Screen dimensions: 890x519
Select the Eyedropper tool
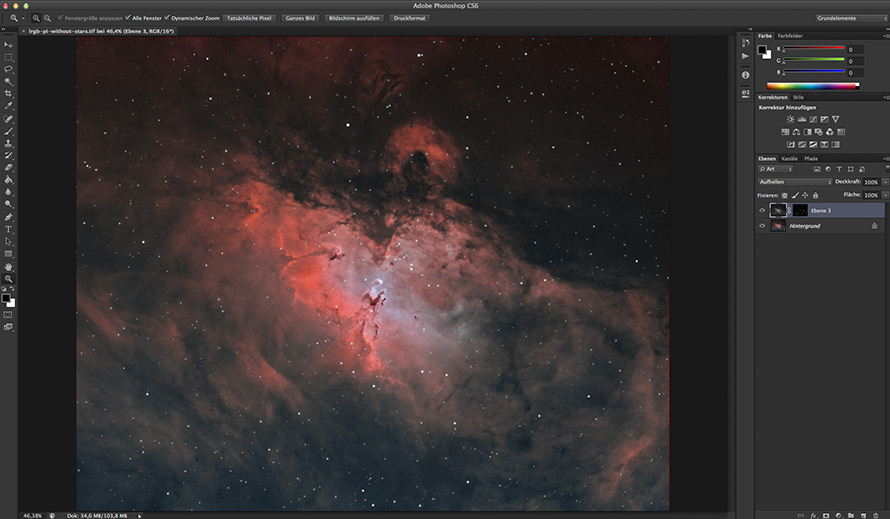pos(9,106)
